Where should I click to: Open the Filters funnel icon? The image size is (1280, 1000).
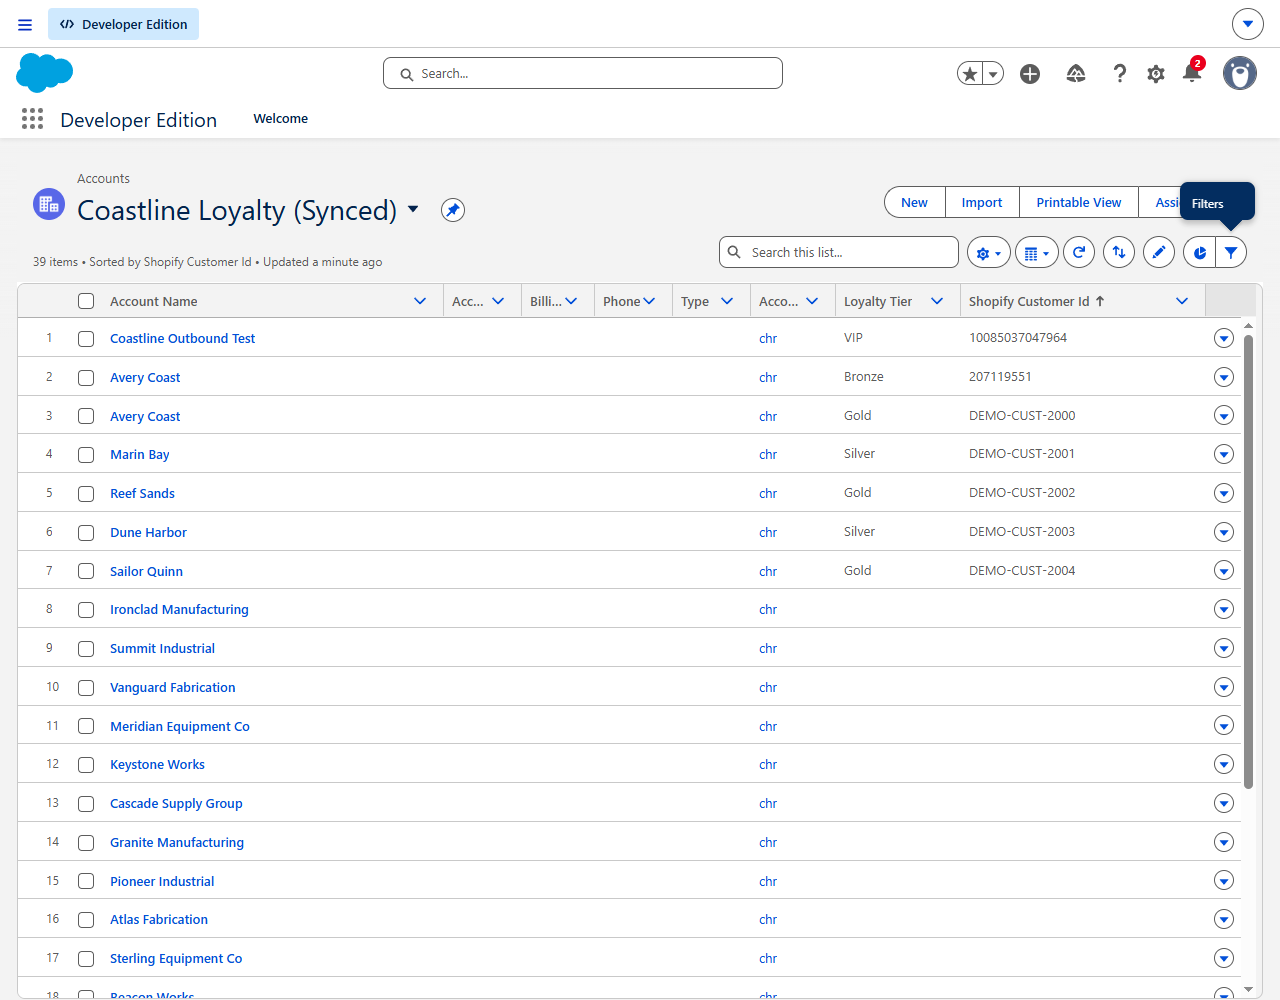1231,253
